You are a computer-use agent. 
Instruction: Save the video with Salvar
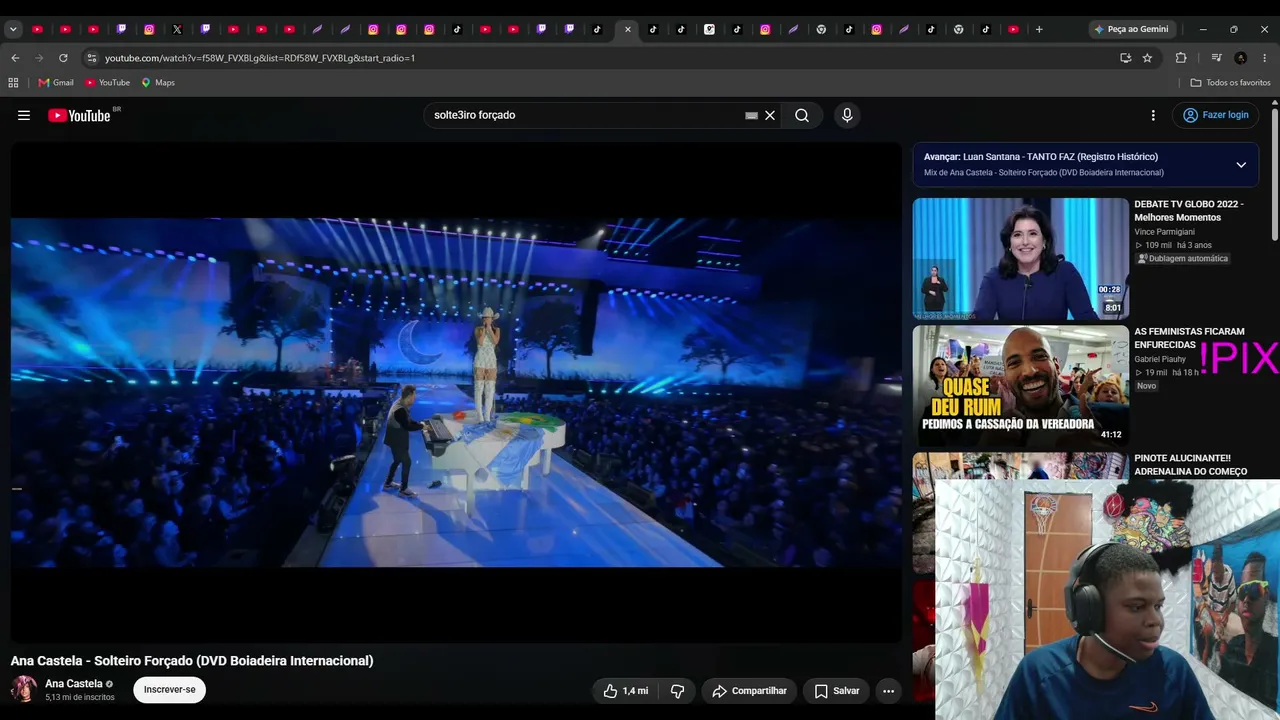(836, 691)
